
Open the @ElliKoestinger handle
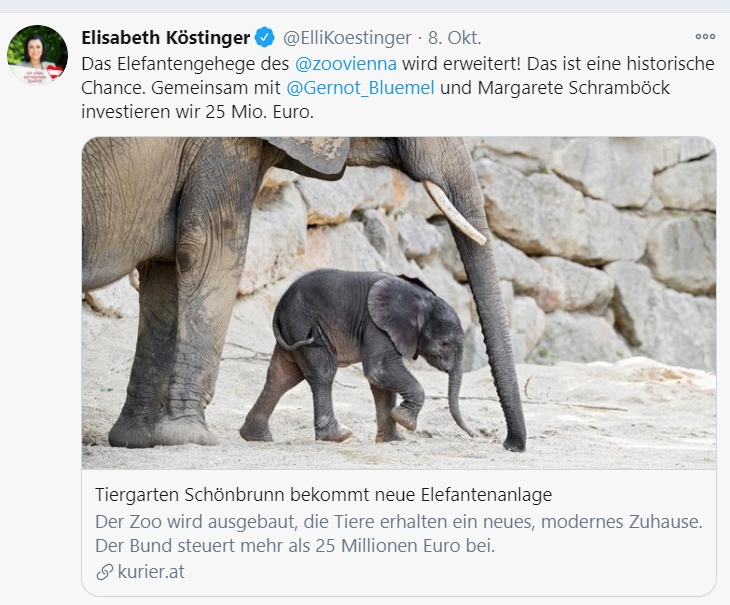(x=347, y=38)
